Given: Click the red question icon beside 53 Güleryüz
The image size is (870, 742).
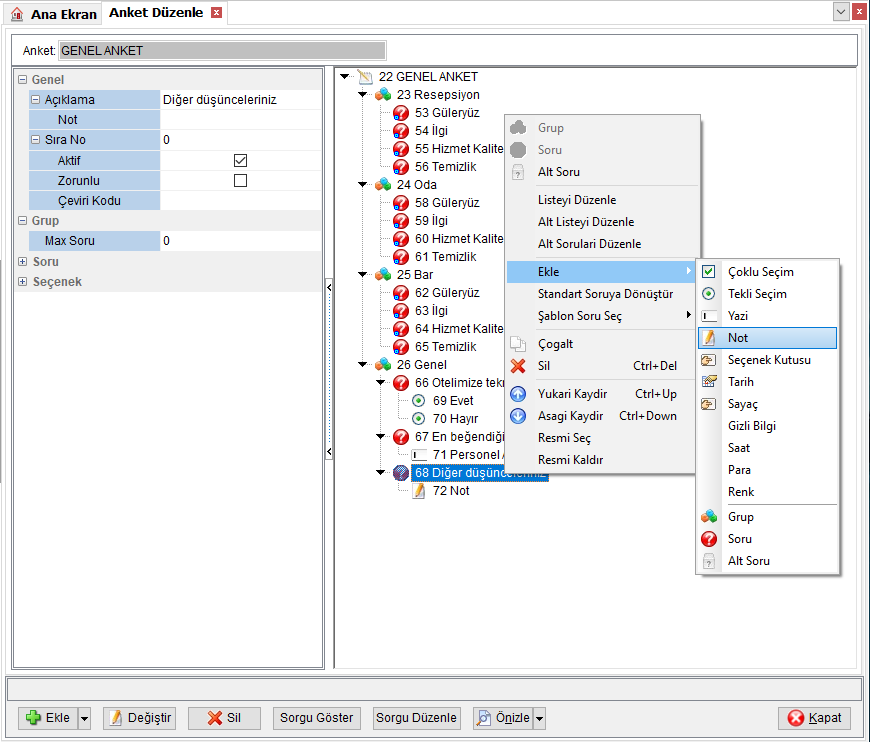Looking at the screenshot, I should tap(401, 113).
